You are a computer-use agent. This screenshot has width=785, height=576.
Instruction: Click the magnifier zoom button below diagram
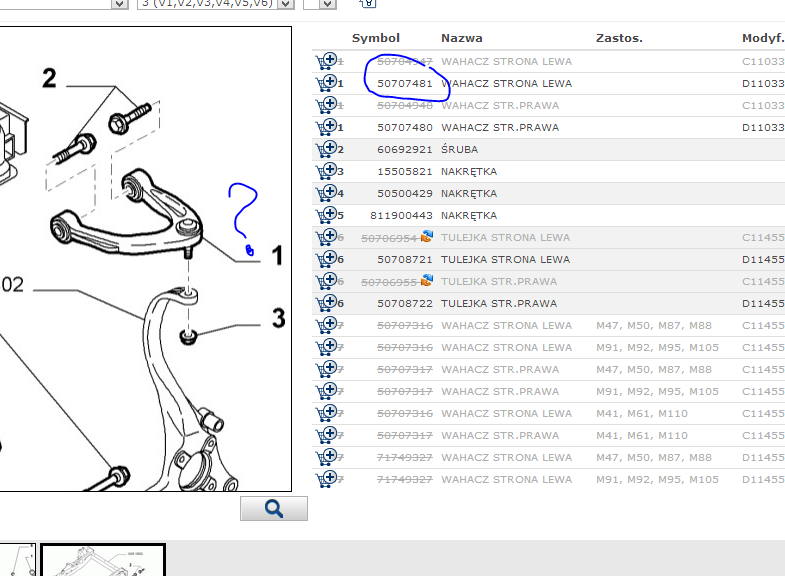click(x=273, y=508)
